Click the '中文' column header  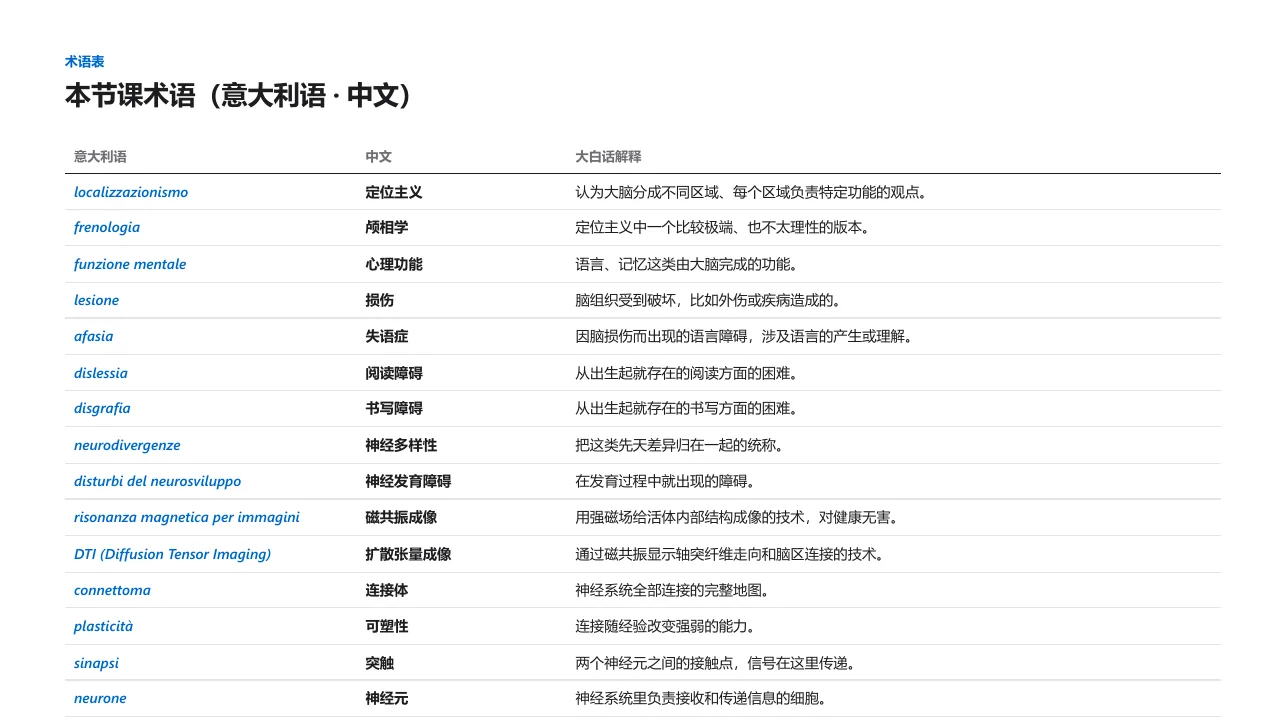point(378,157)
